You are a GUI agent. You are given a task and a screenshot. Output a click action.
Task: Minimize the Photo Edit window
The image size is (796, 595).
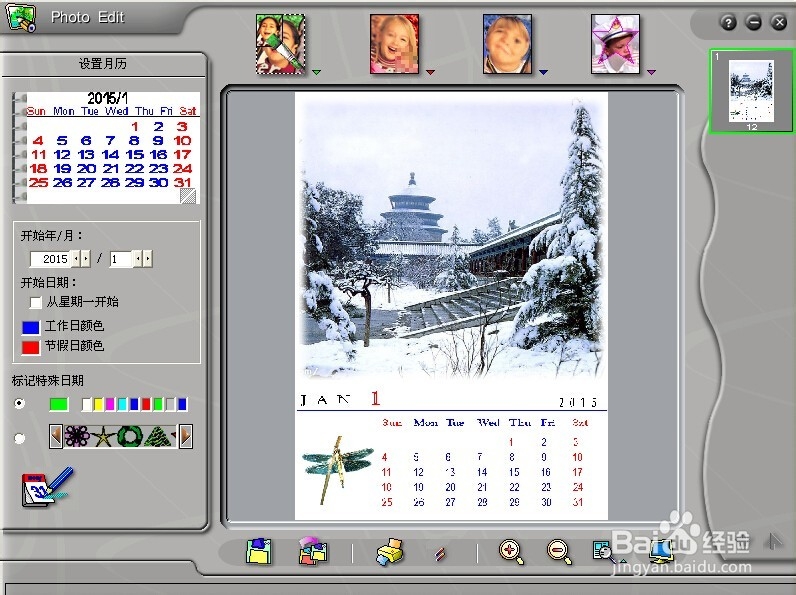click(x=753, y=22)
